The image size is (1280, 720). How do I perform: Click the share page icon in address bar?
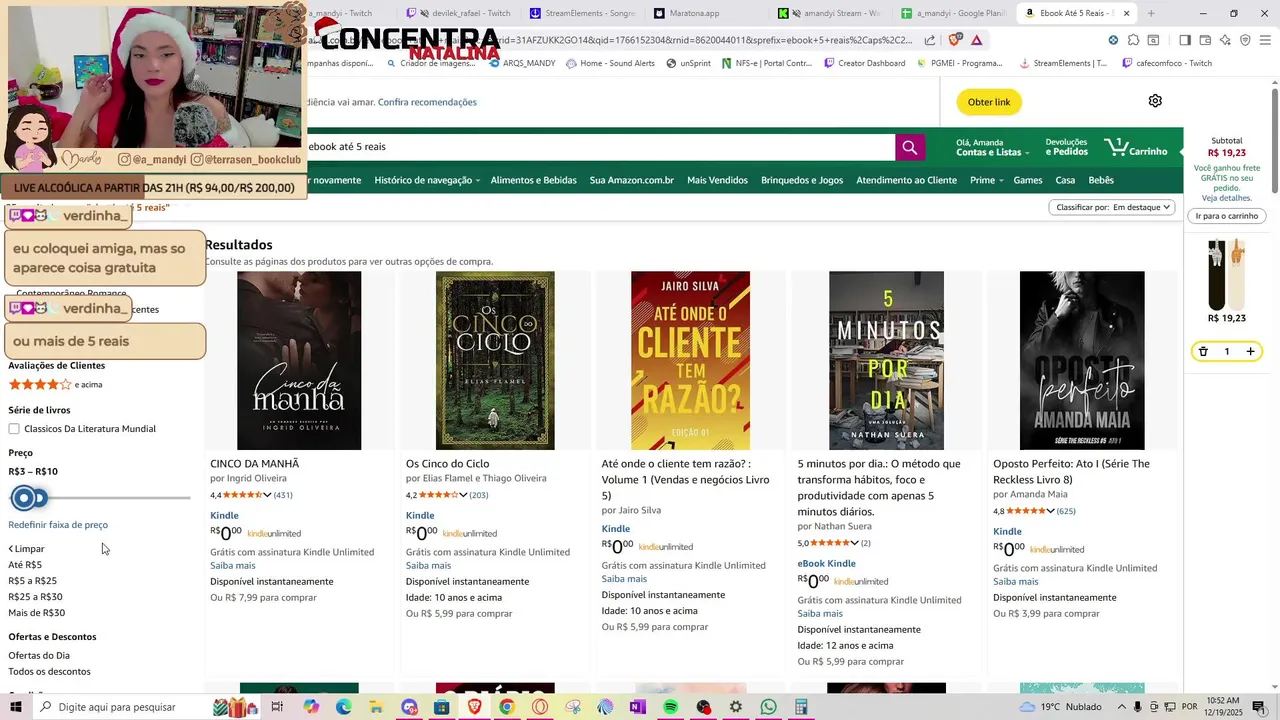coord(930,40)
